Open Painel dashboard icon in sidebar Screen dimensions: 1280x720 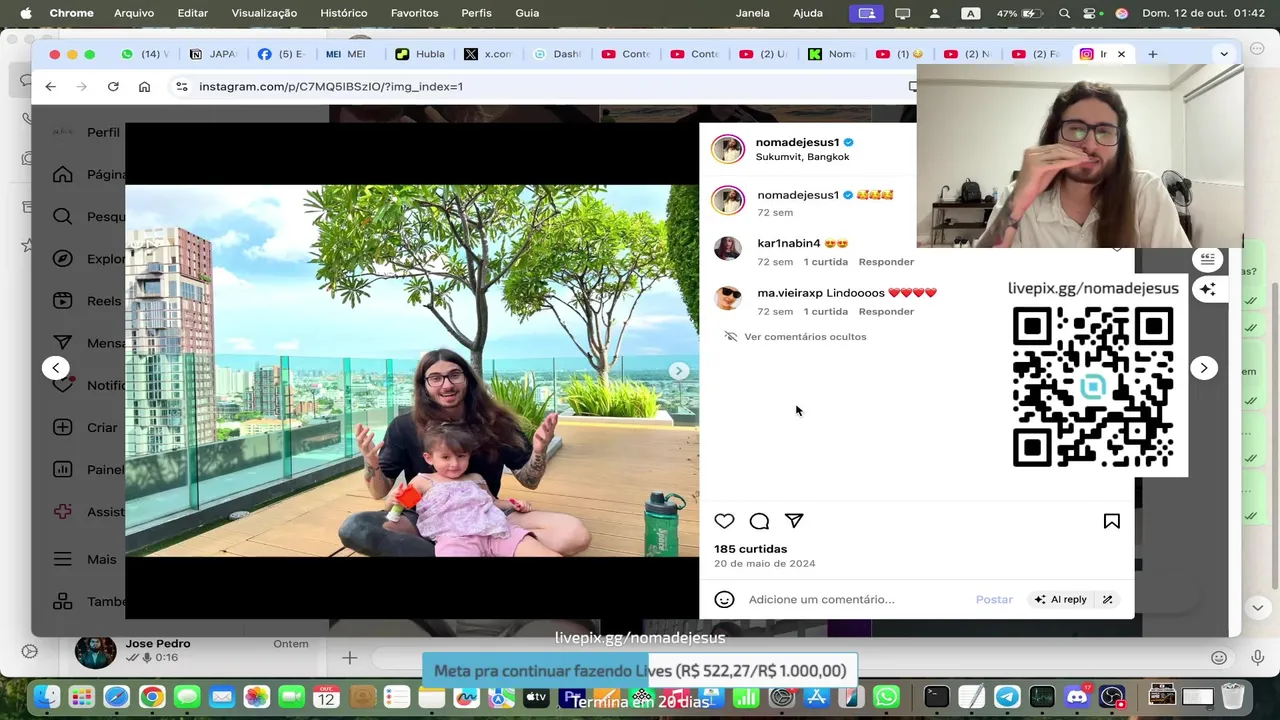pos(63,469)
